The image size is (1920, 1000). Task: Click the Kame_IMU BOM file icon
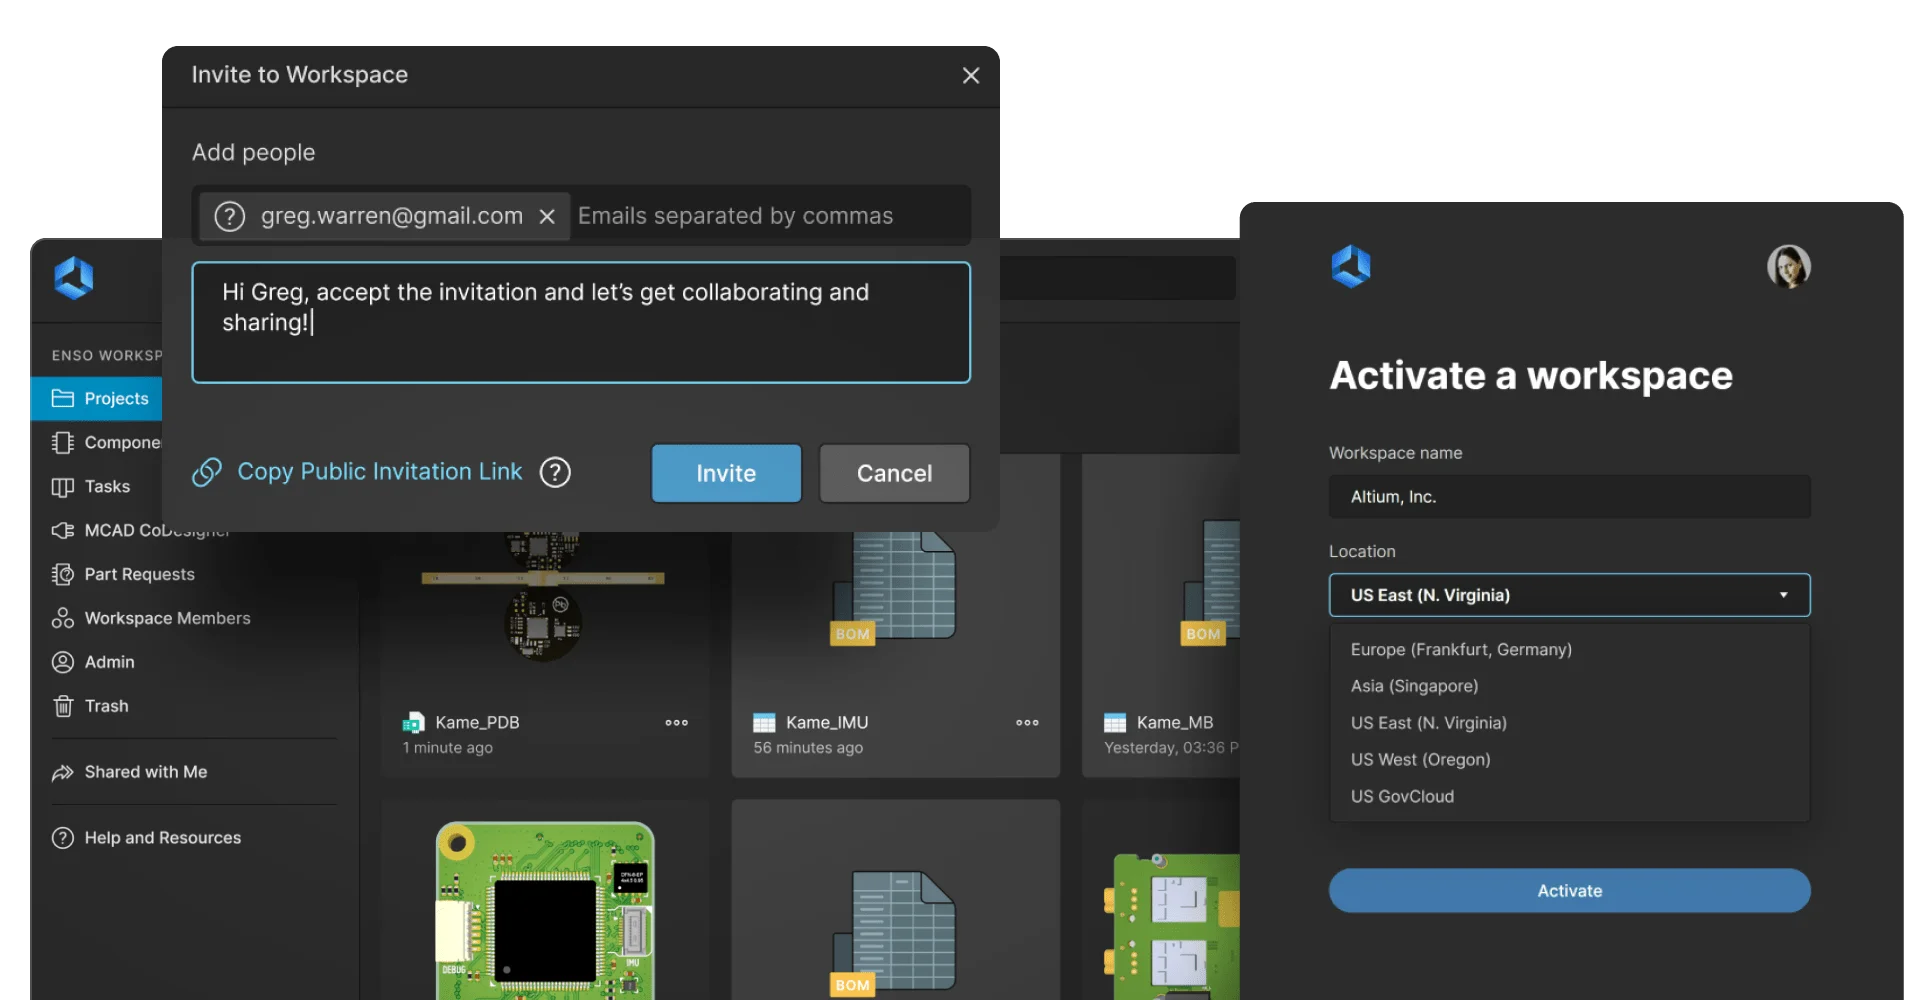pos(764,722)
